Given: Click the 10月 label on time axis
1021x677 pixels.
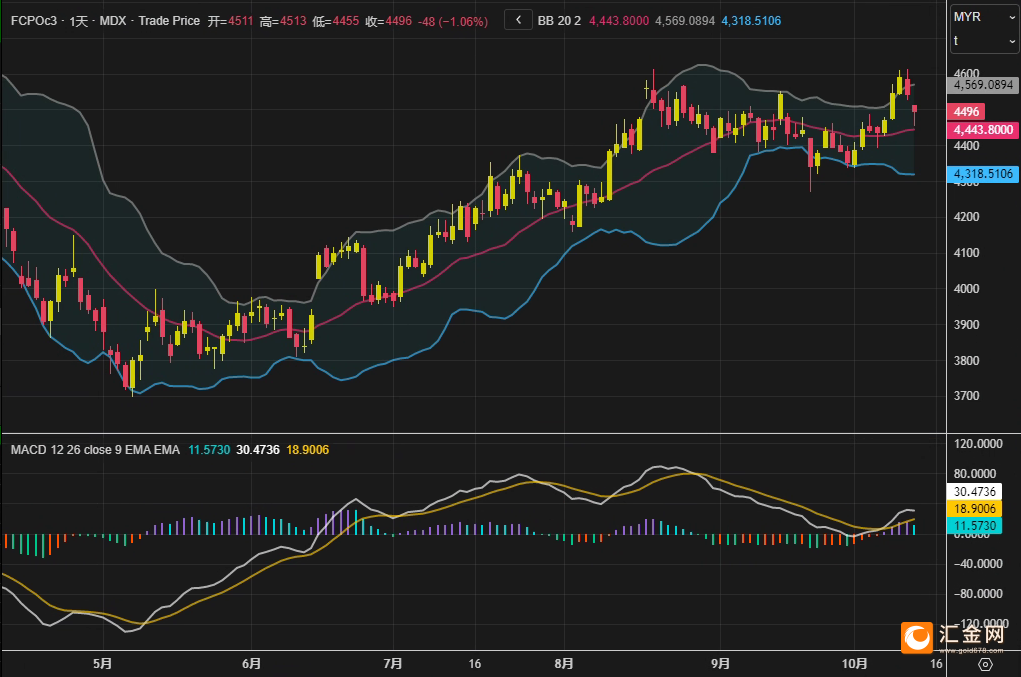Looking at the screenshot, I should (x=853, y=663).
